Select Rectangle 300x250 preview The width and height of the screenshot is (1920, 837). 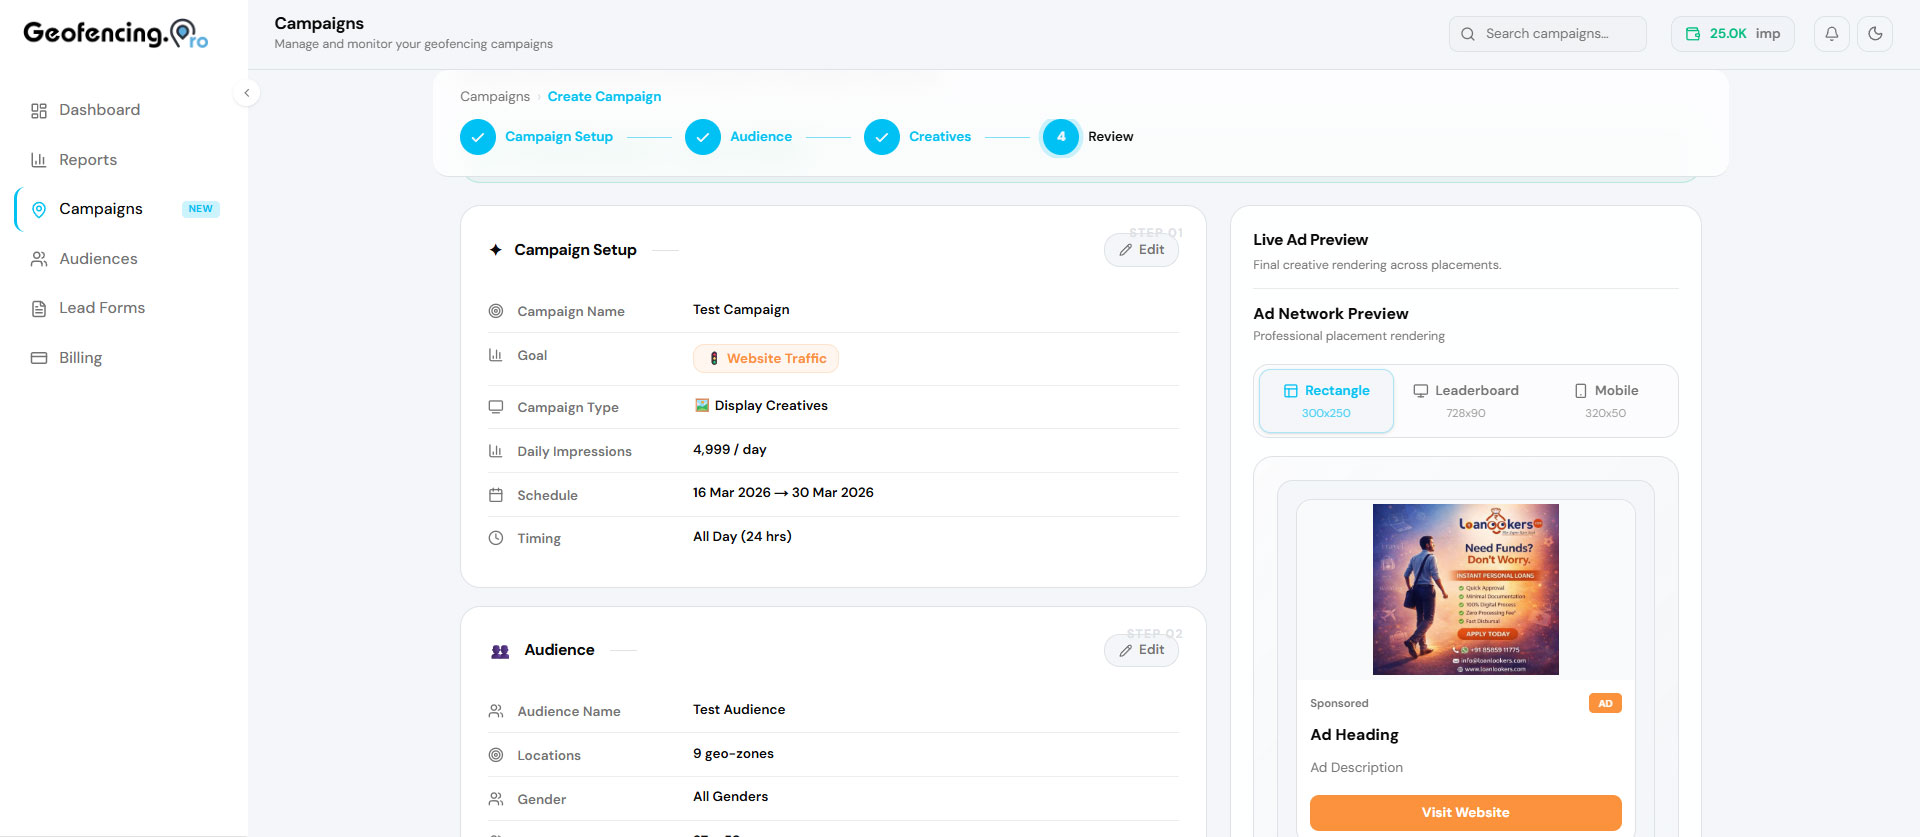click(1326, 401)
